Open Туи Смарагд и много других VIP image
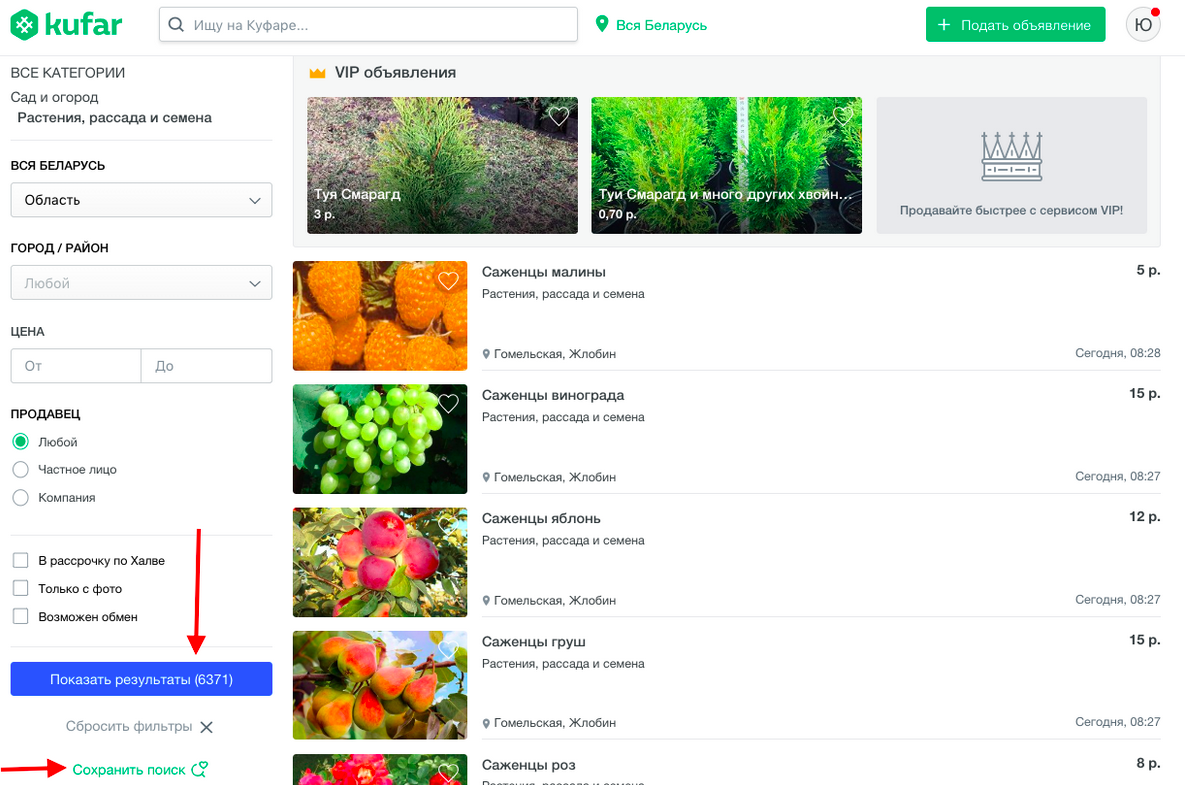 726,165
